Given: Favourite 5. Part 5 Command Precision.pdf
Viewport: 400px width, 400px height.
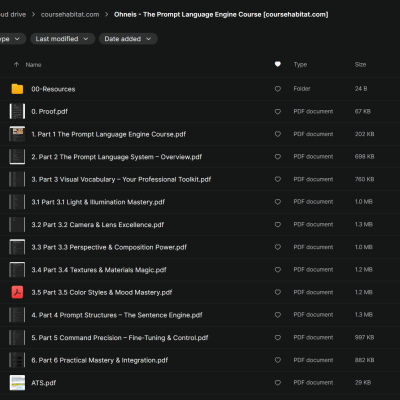Looking at the screenshot, I should tap(278, 338).
